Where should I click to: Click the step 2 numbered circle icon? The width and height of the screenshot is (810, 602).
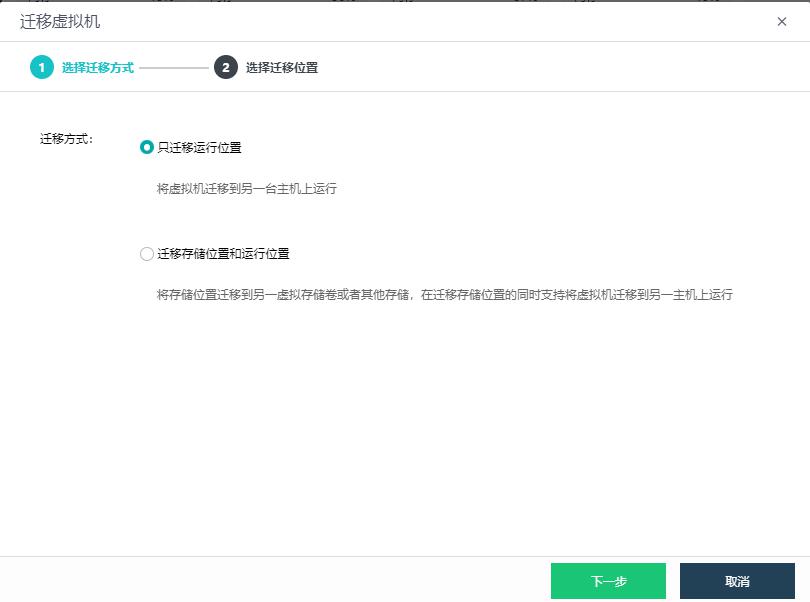(226, 68)
